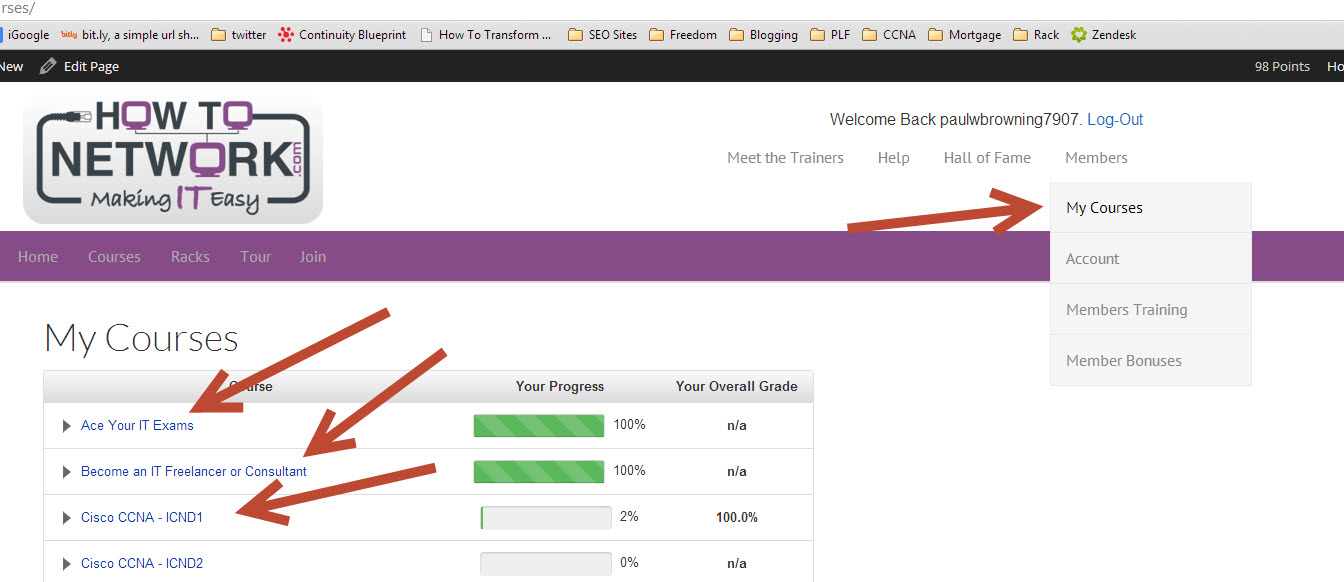The width and height of the screenshot is (1344, 582).
Task: Open the Zendesk bookmark gear icon
Action: 1078,34
